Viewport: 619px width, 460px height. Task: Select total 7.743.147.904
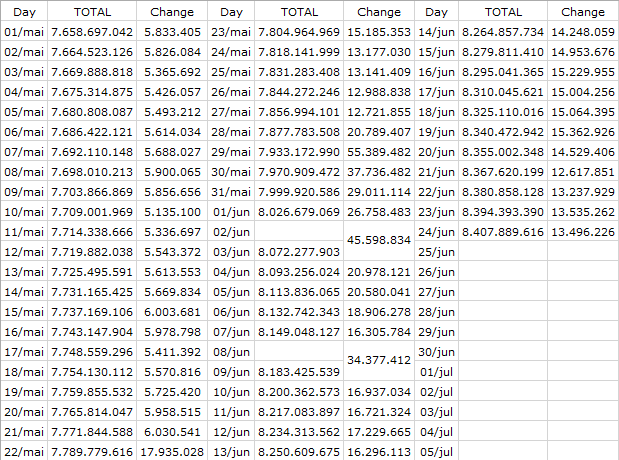[92, 332]
